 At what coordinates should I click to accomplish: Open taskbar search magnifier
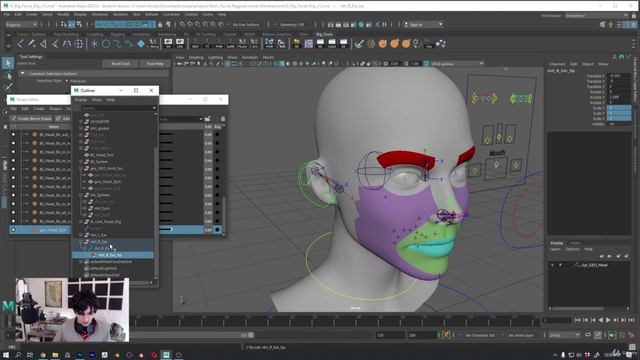[18, 355]
